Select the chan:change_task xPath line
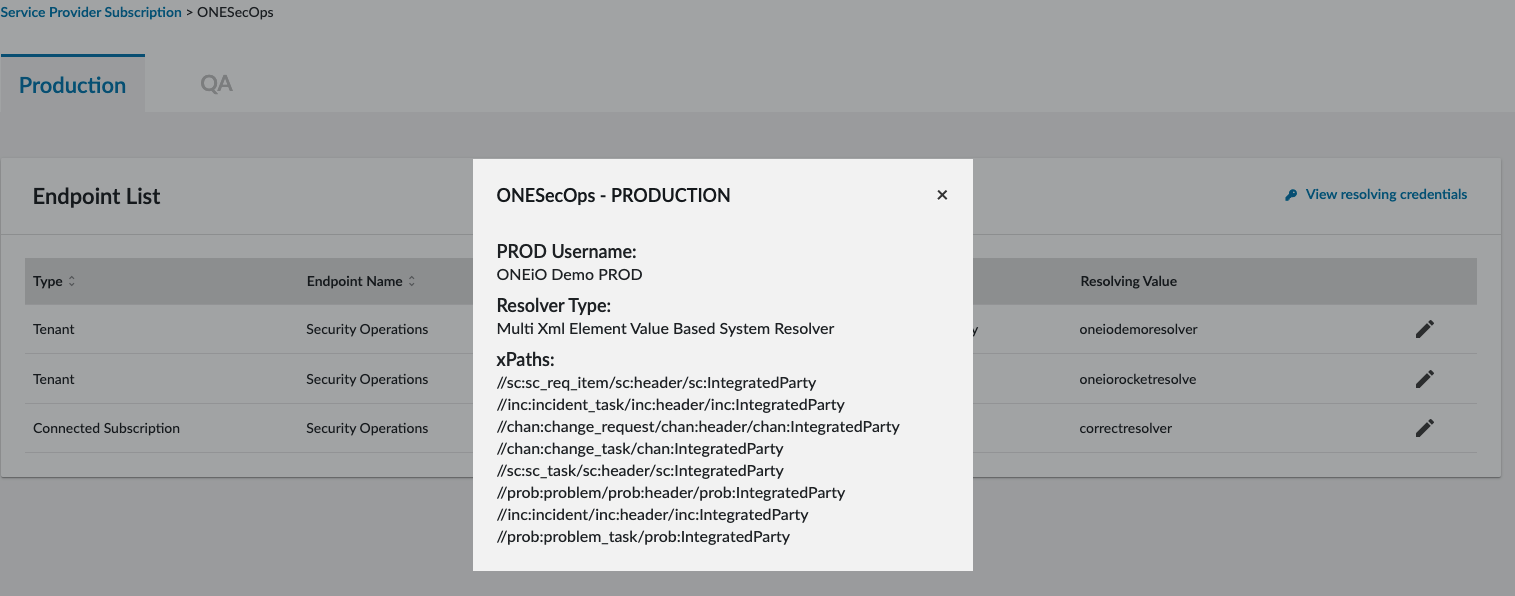 click(x=640, y=449)
